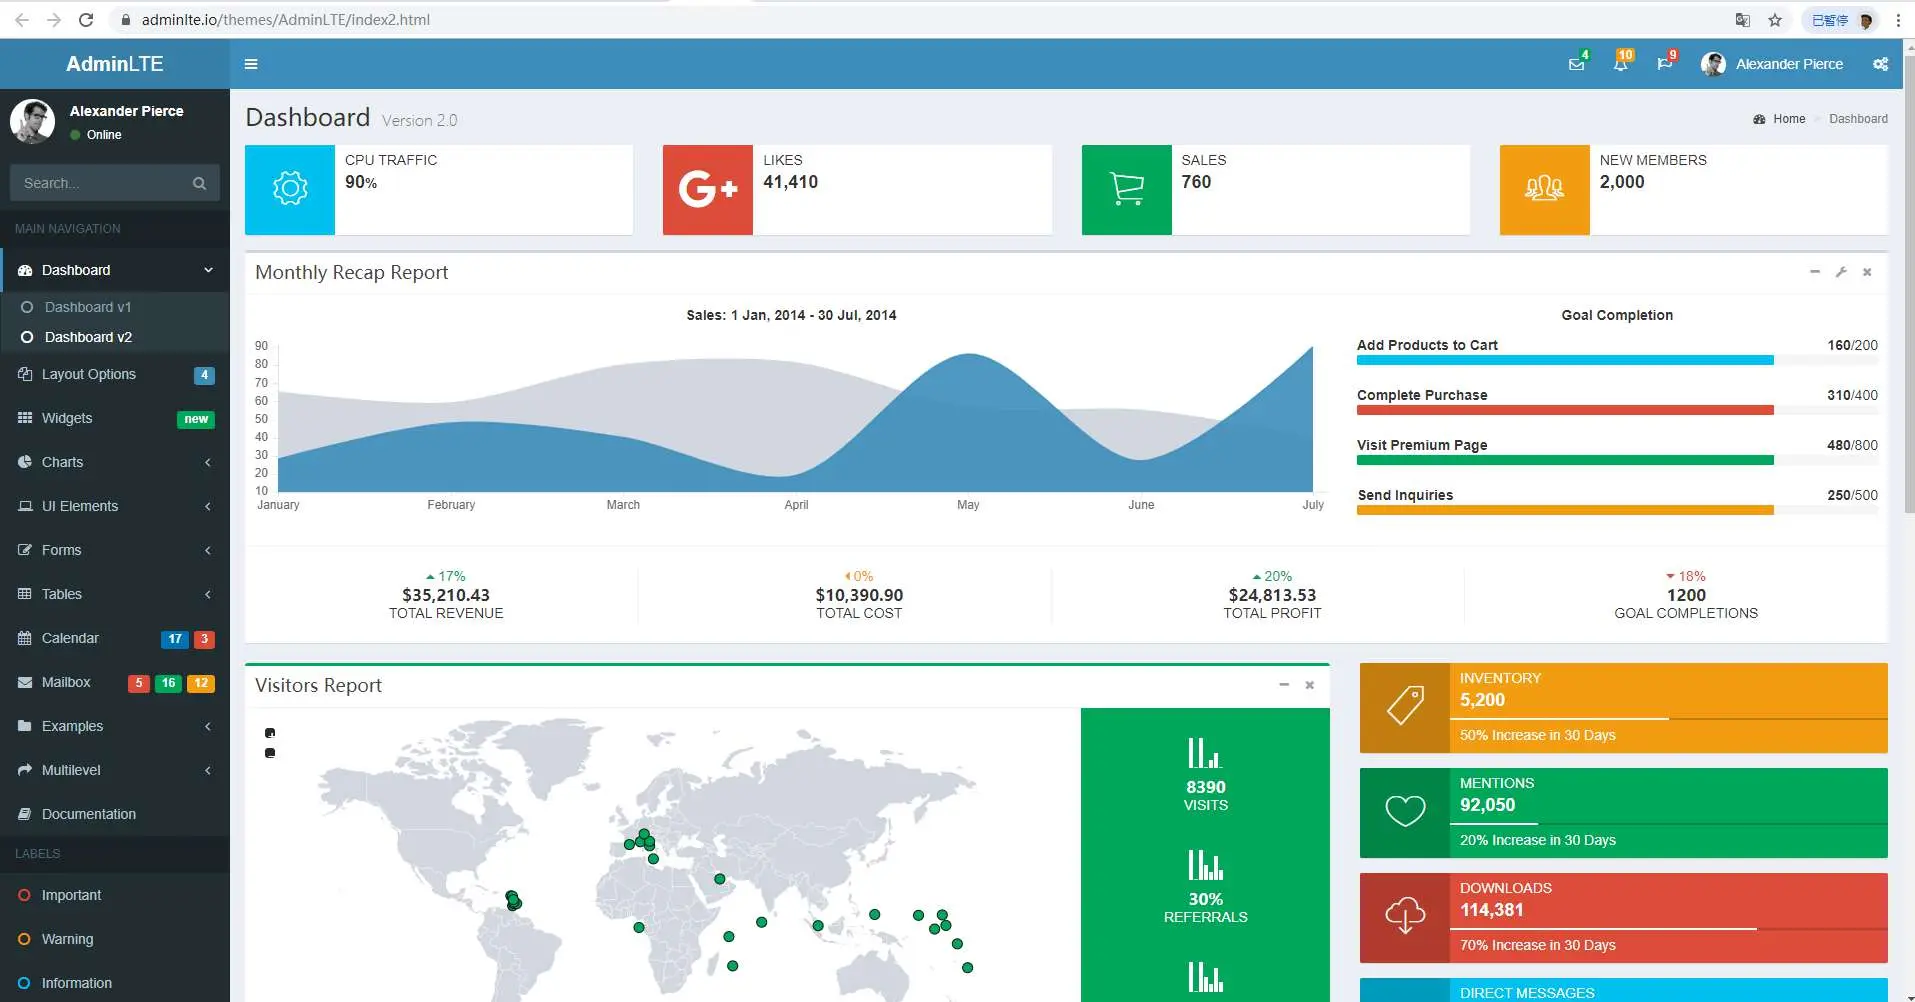Screen dimensions: 1915x1002
Task: Collapse the Monthly Recap Report box
Action: (x=1815, y=272)
